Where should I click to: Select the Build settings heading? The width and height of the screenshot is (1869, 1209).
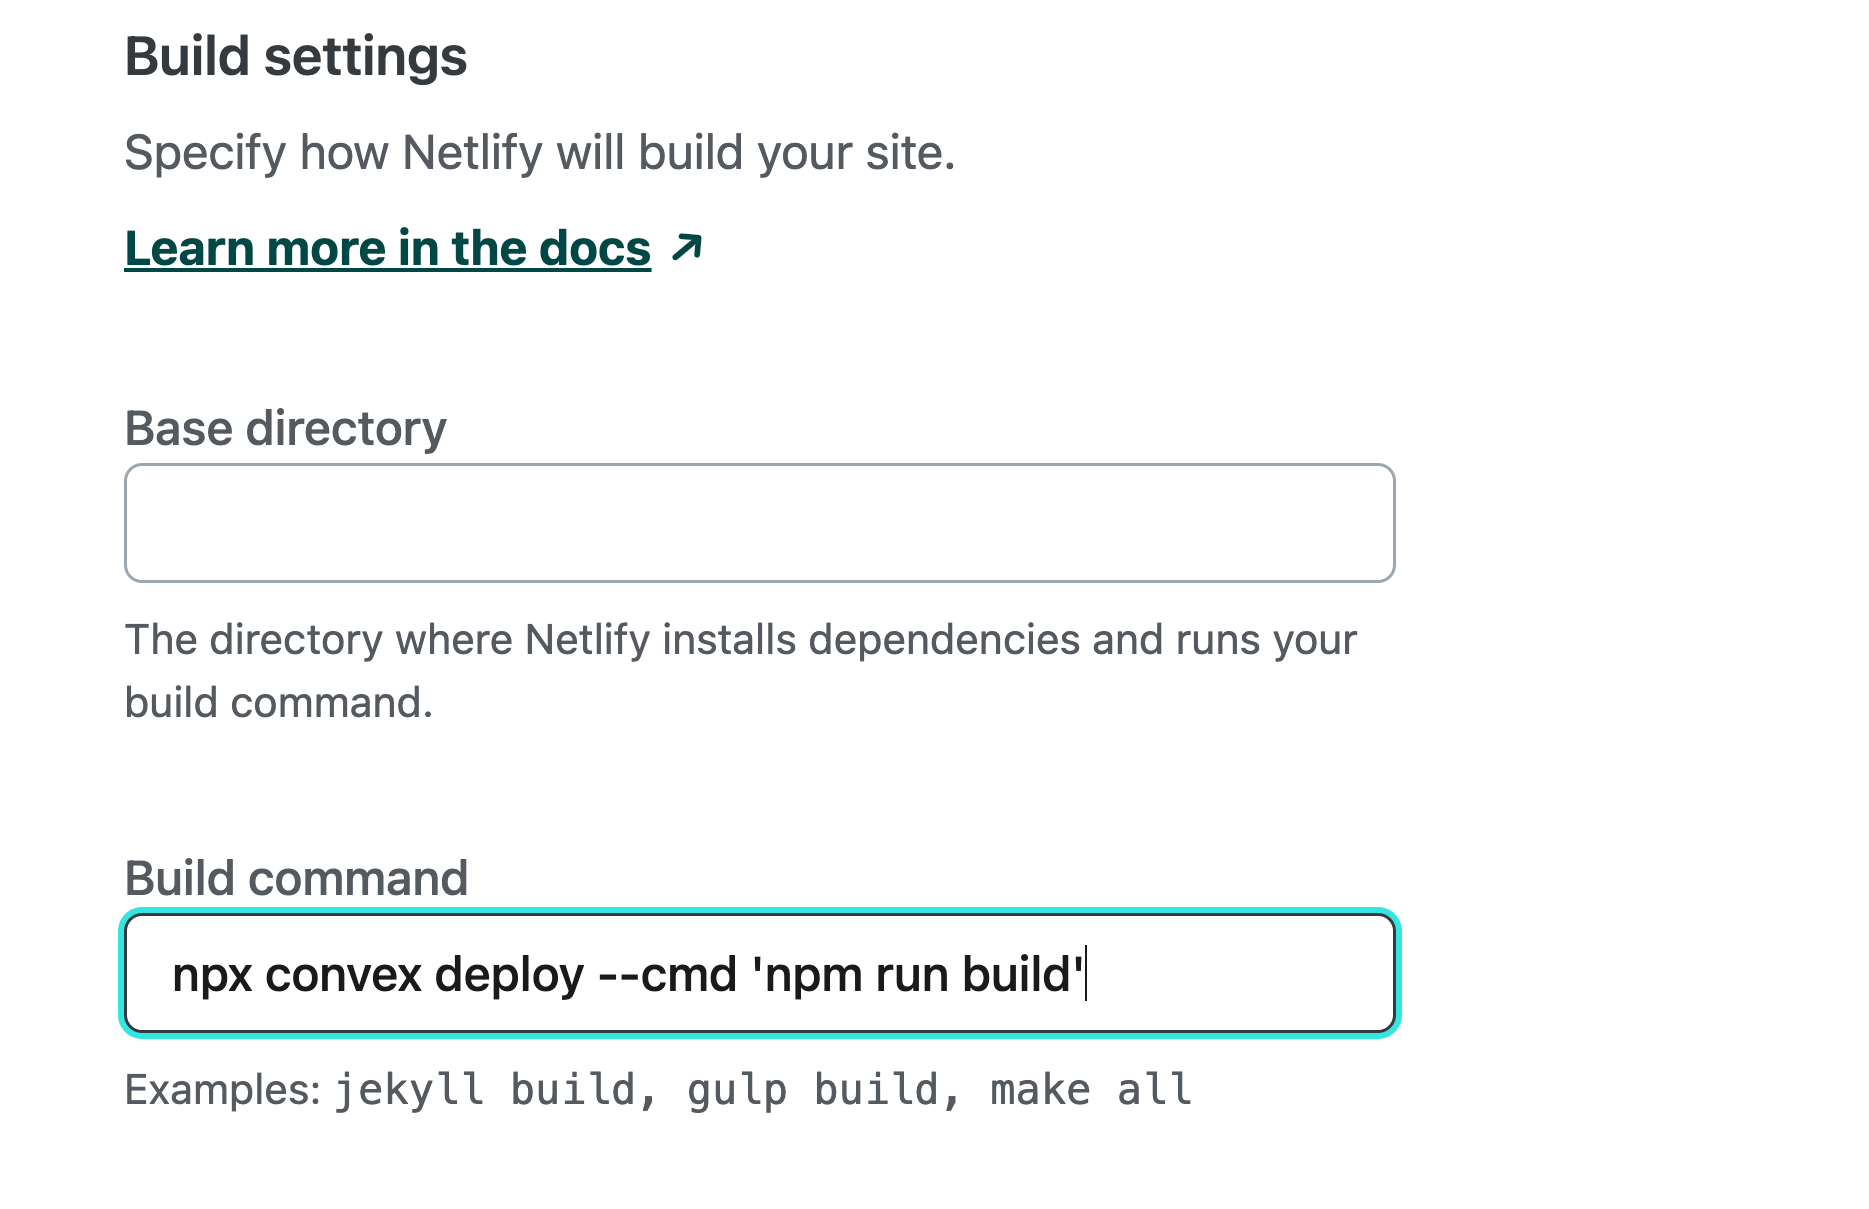[x=296, y=56]
